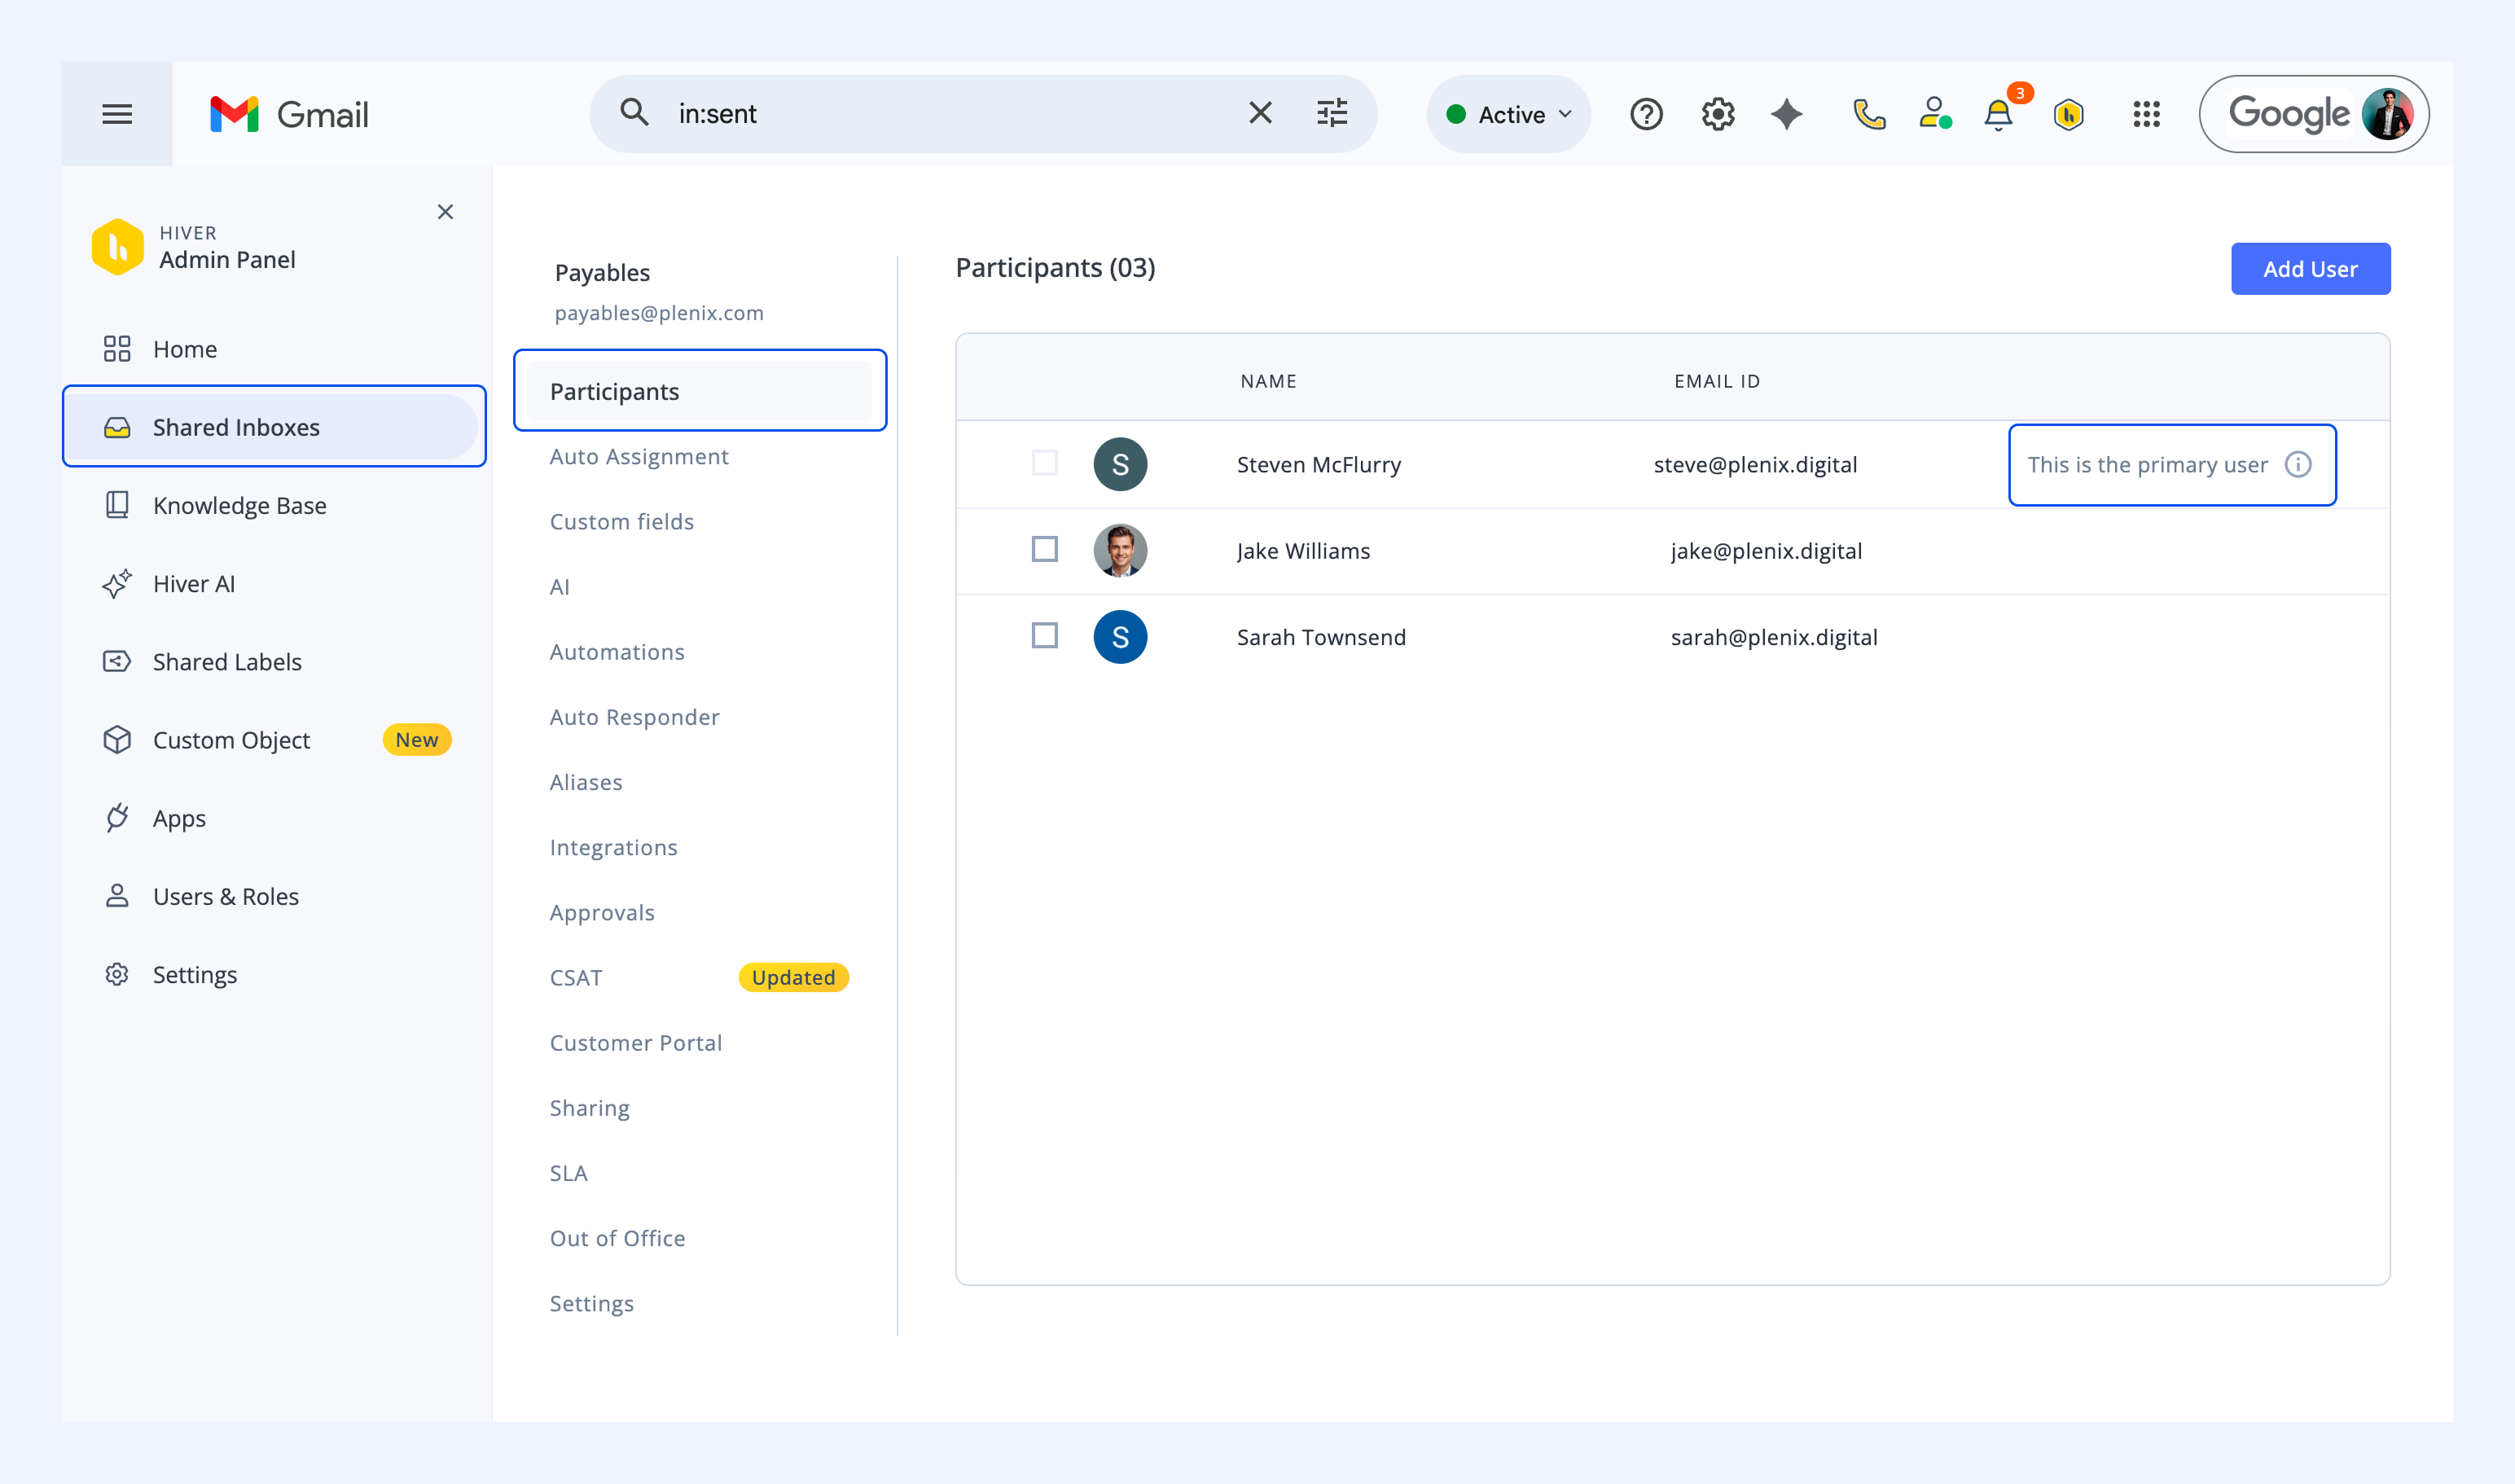Tick the checkbox for Sarah Townsend
This screenshot has height=1484, width=2515.
coord(1045,636)
